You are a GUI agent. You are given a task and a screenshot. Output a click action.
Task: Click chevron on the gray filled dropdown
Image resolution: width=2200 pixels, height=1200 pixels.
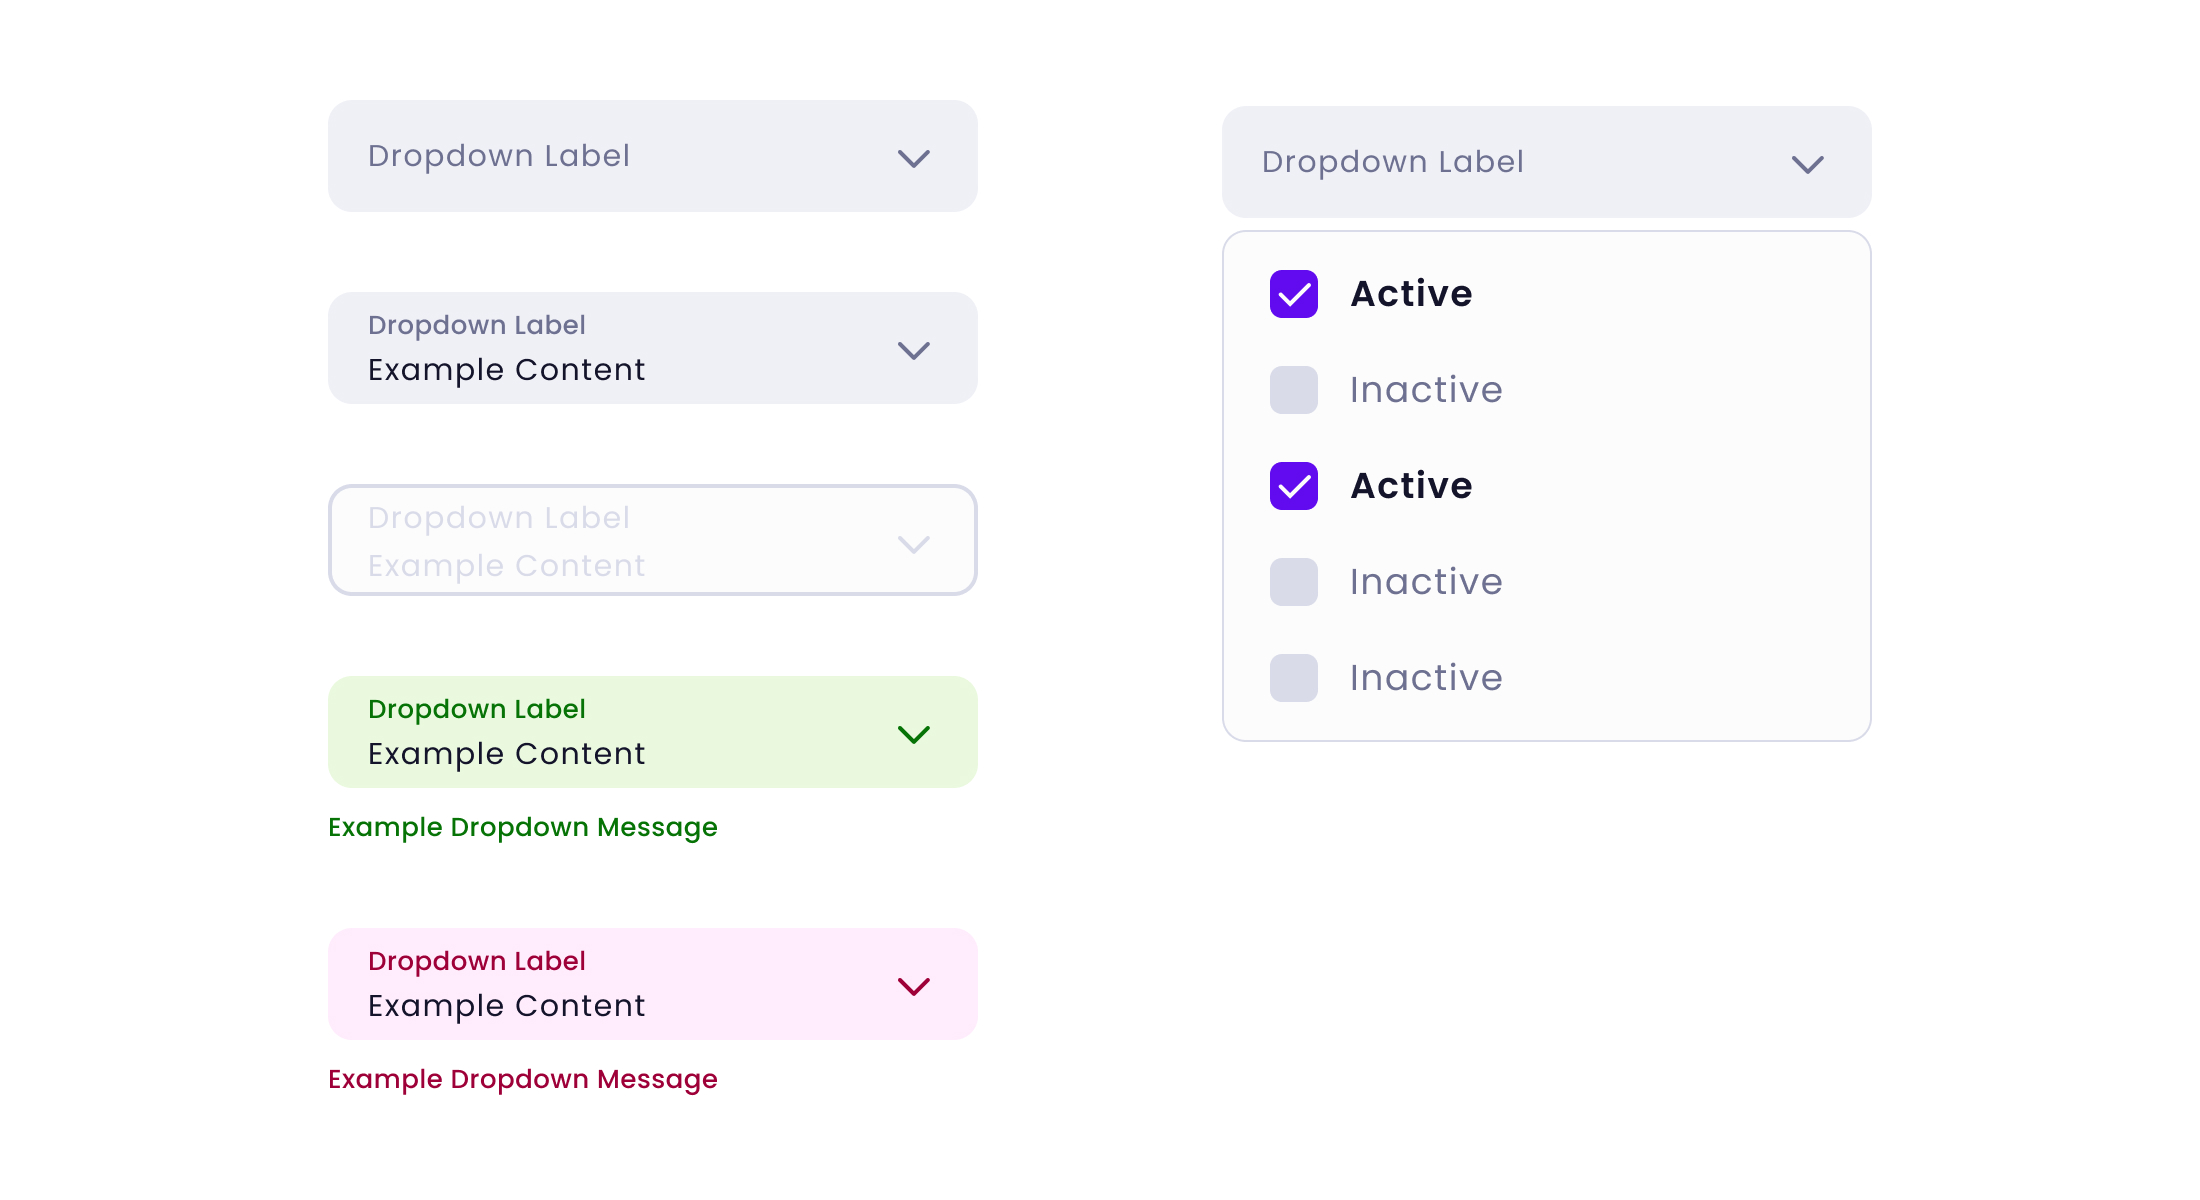coord(913,350)
